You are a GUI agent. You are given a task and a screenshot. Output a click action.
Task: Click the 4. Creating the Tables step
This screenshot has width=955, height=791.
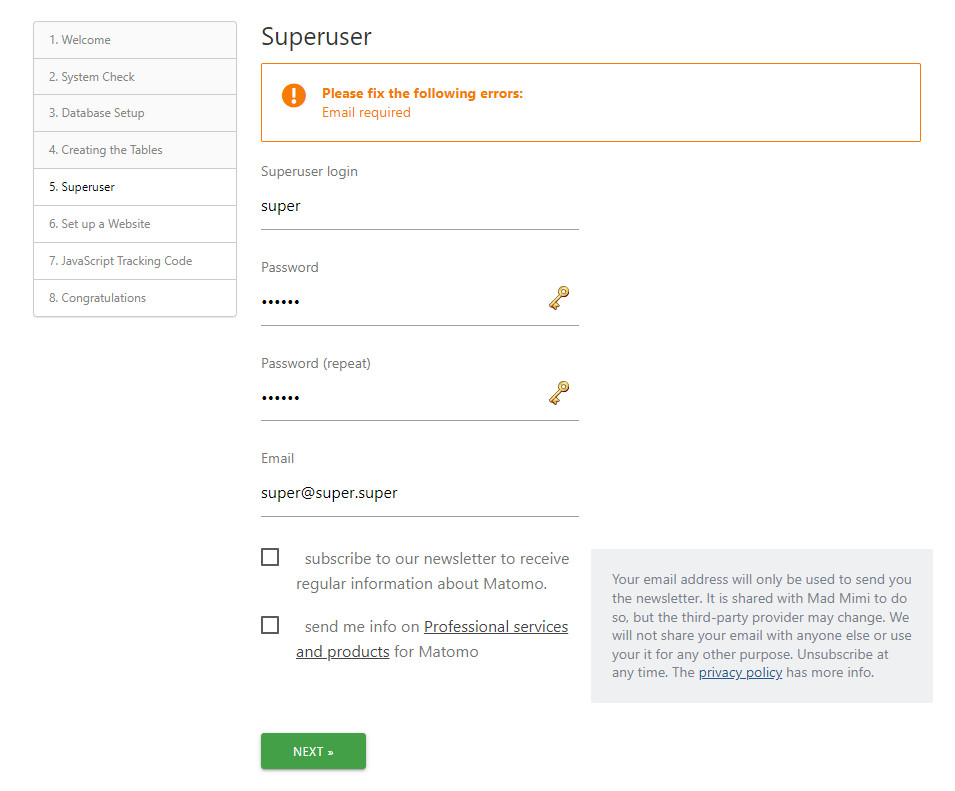tap(135, 150)
